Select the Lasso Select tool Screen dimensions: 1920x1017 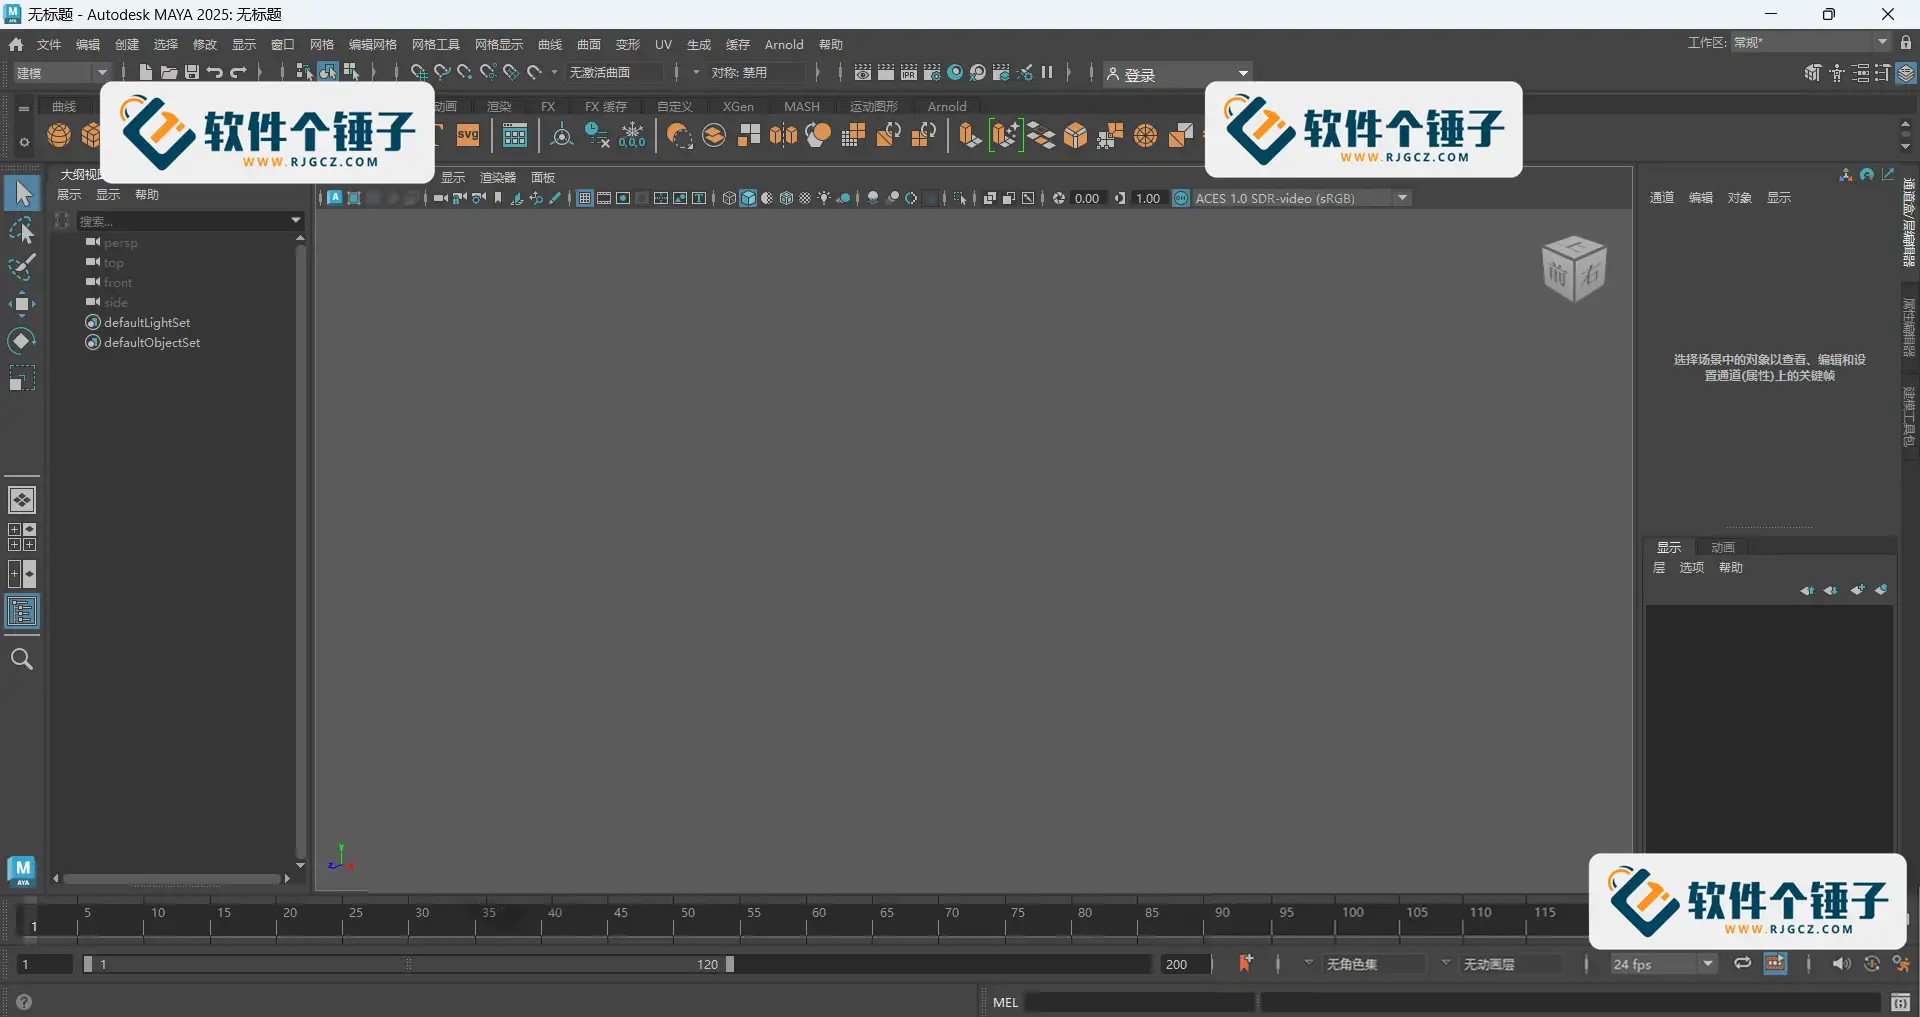22,231
